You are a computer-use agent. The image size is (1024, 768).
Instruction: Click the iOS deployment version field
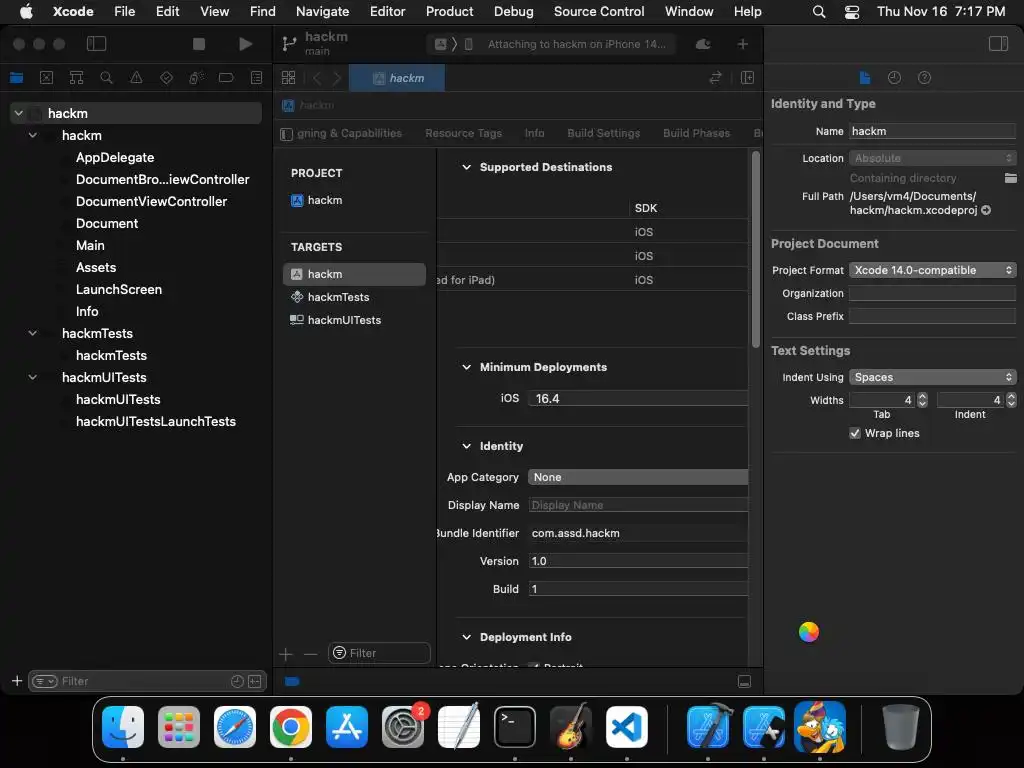638,398
